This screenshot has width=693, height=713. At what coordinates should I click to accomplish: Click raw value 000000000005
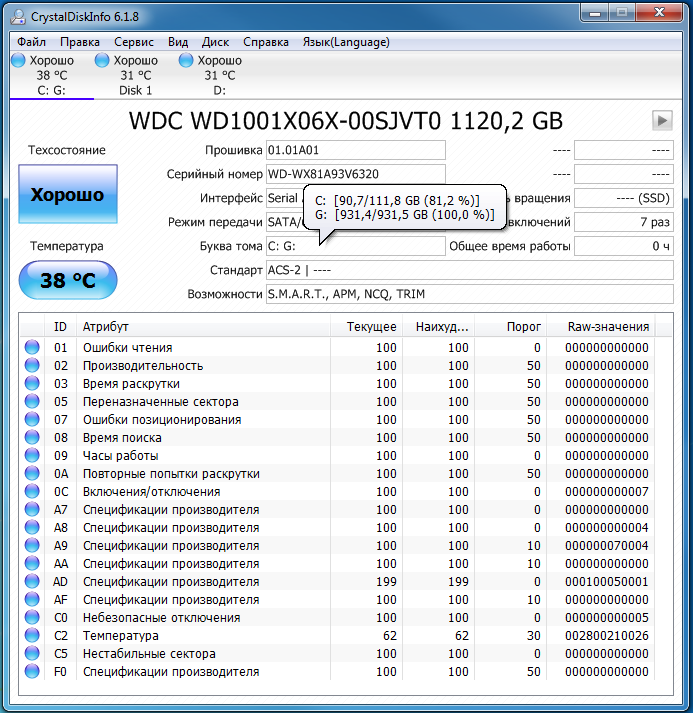pyautogui.click(x=607, y=618)
